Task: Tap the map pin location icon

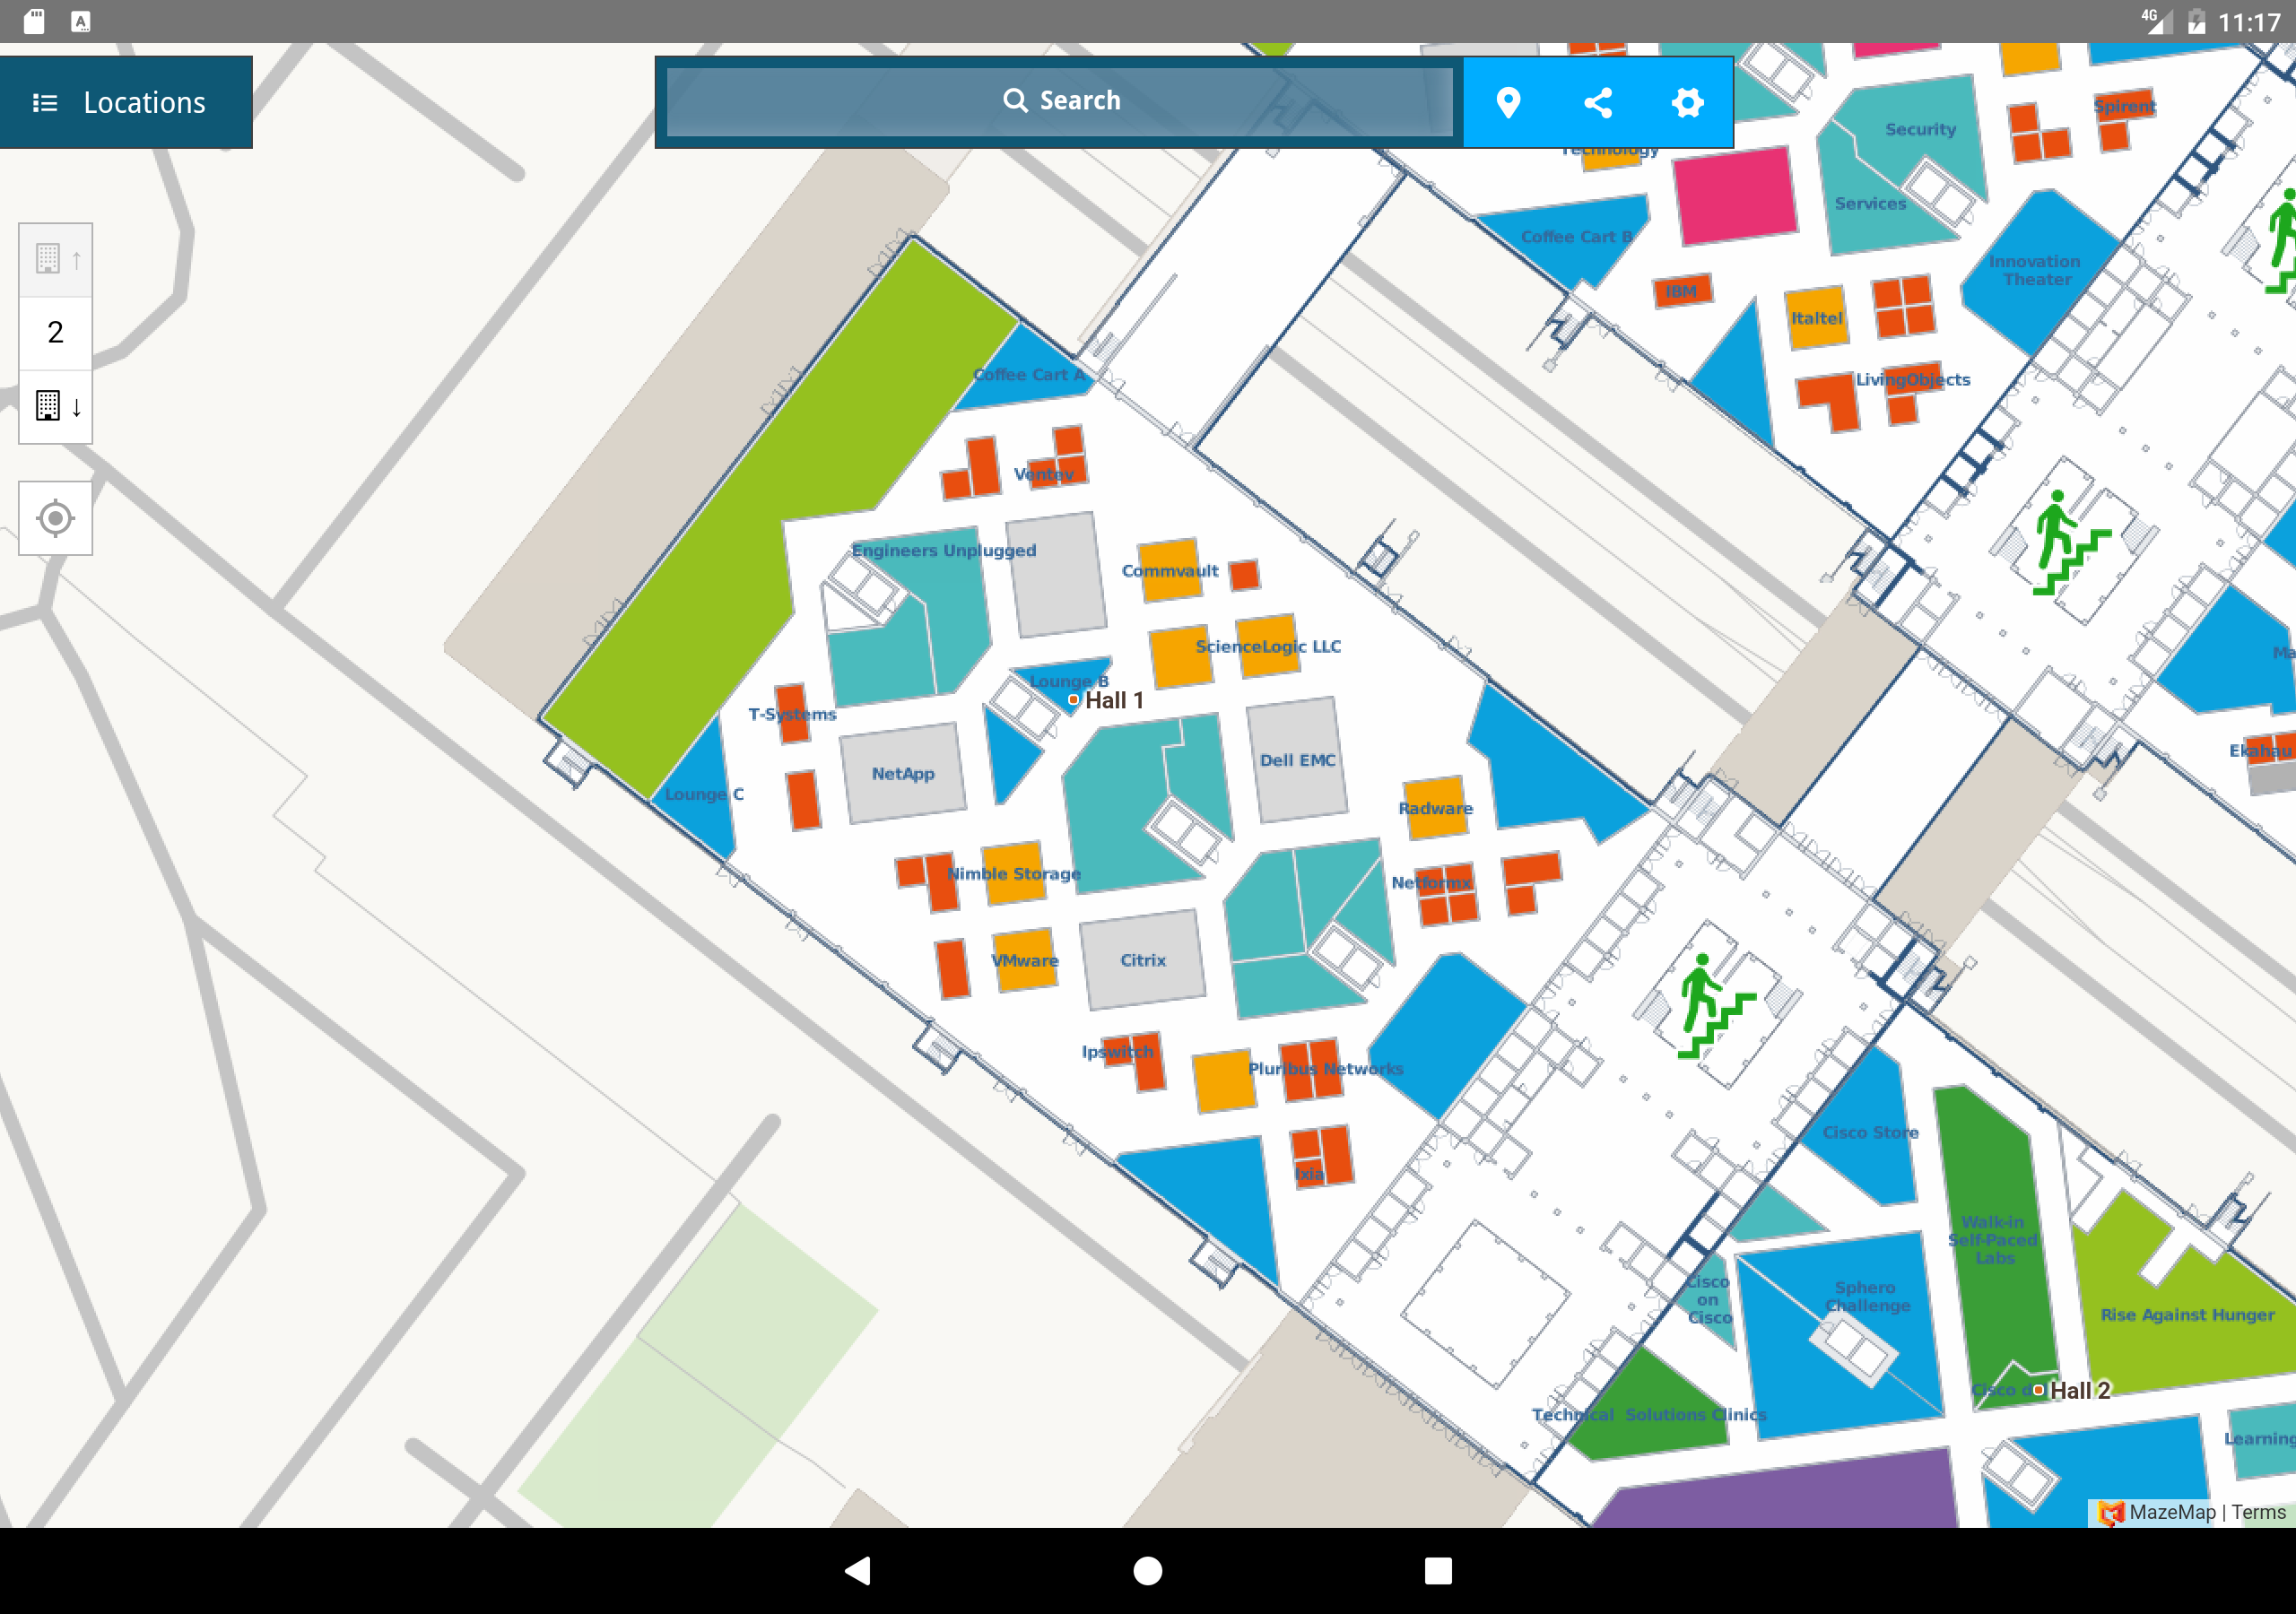Action: pyautogui.click(x=1508, y=102)
